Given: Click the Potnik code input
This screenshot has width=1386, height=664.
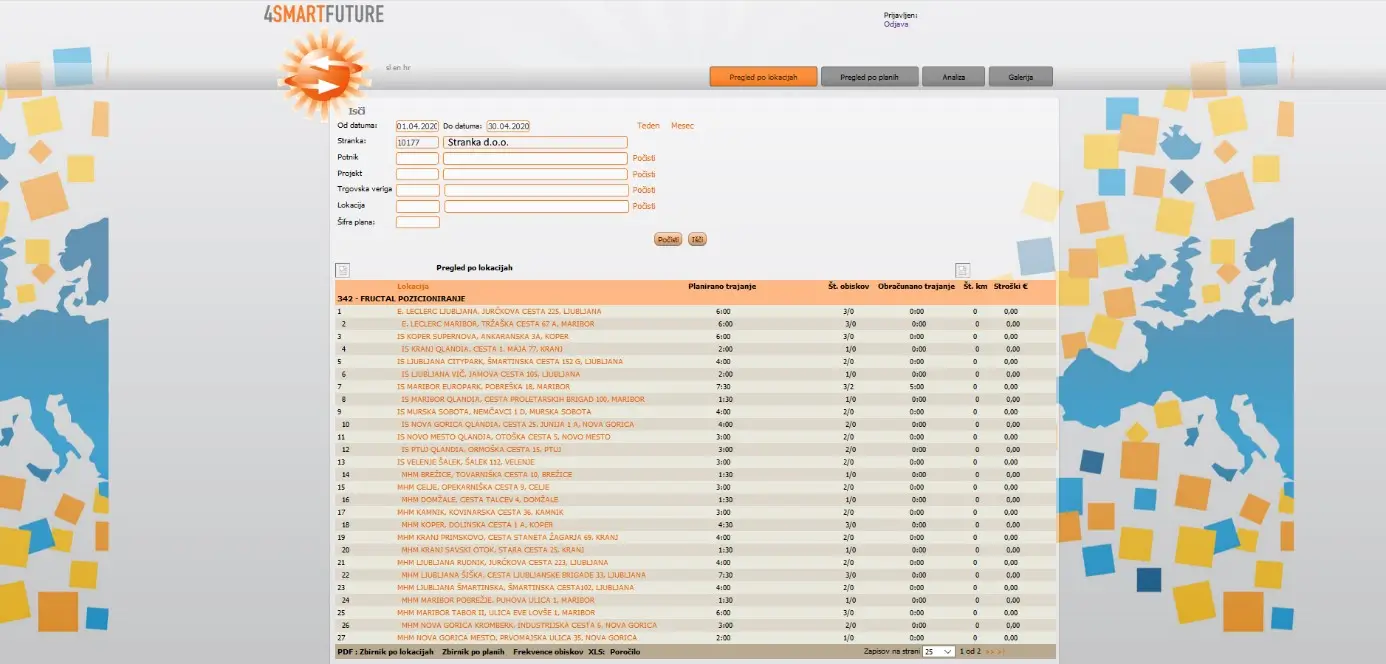Looking at the screenshot, I should pos(417,158).
